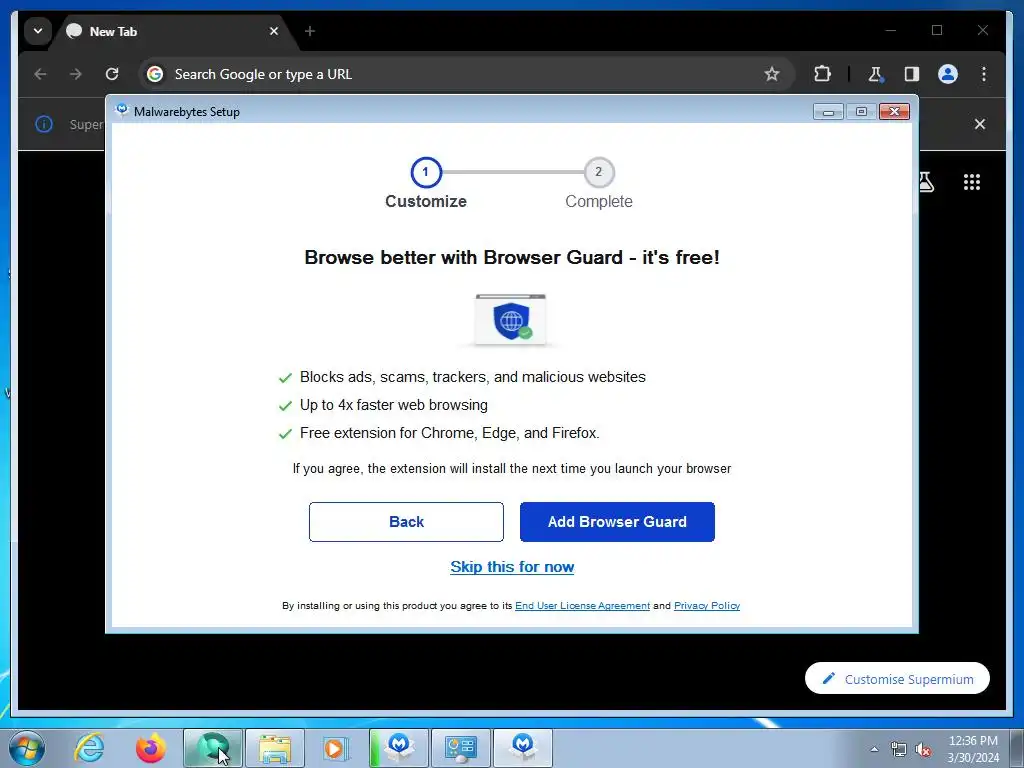
Task: Select step 2 Complete circle
Action: click(599, 172)
